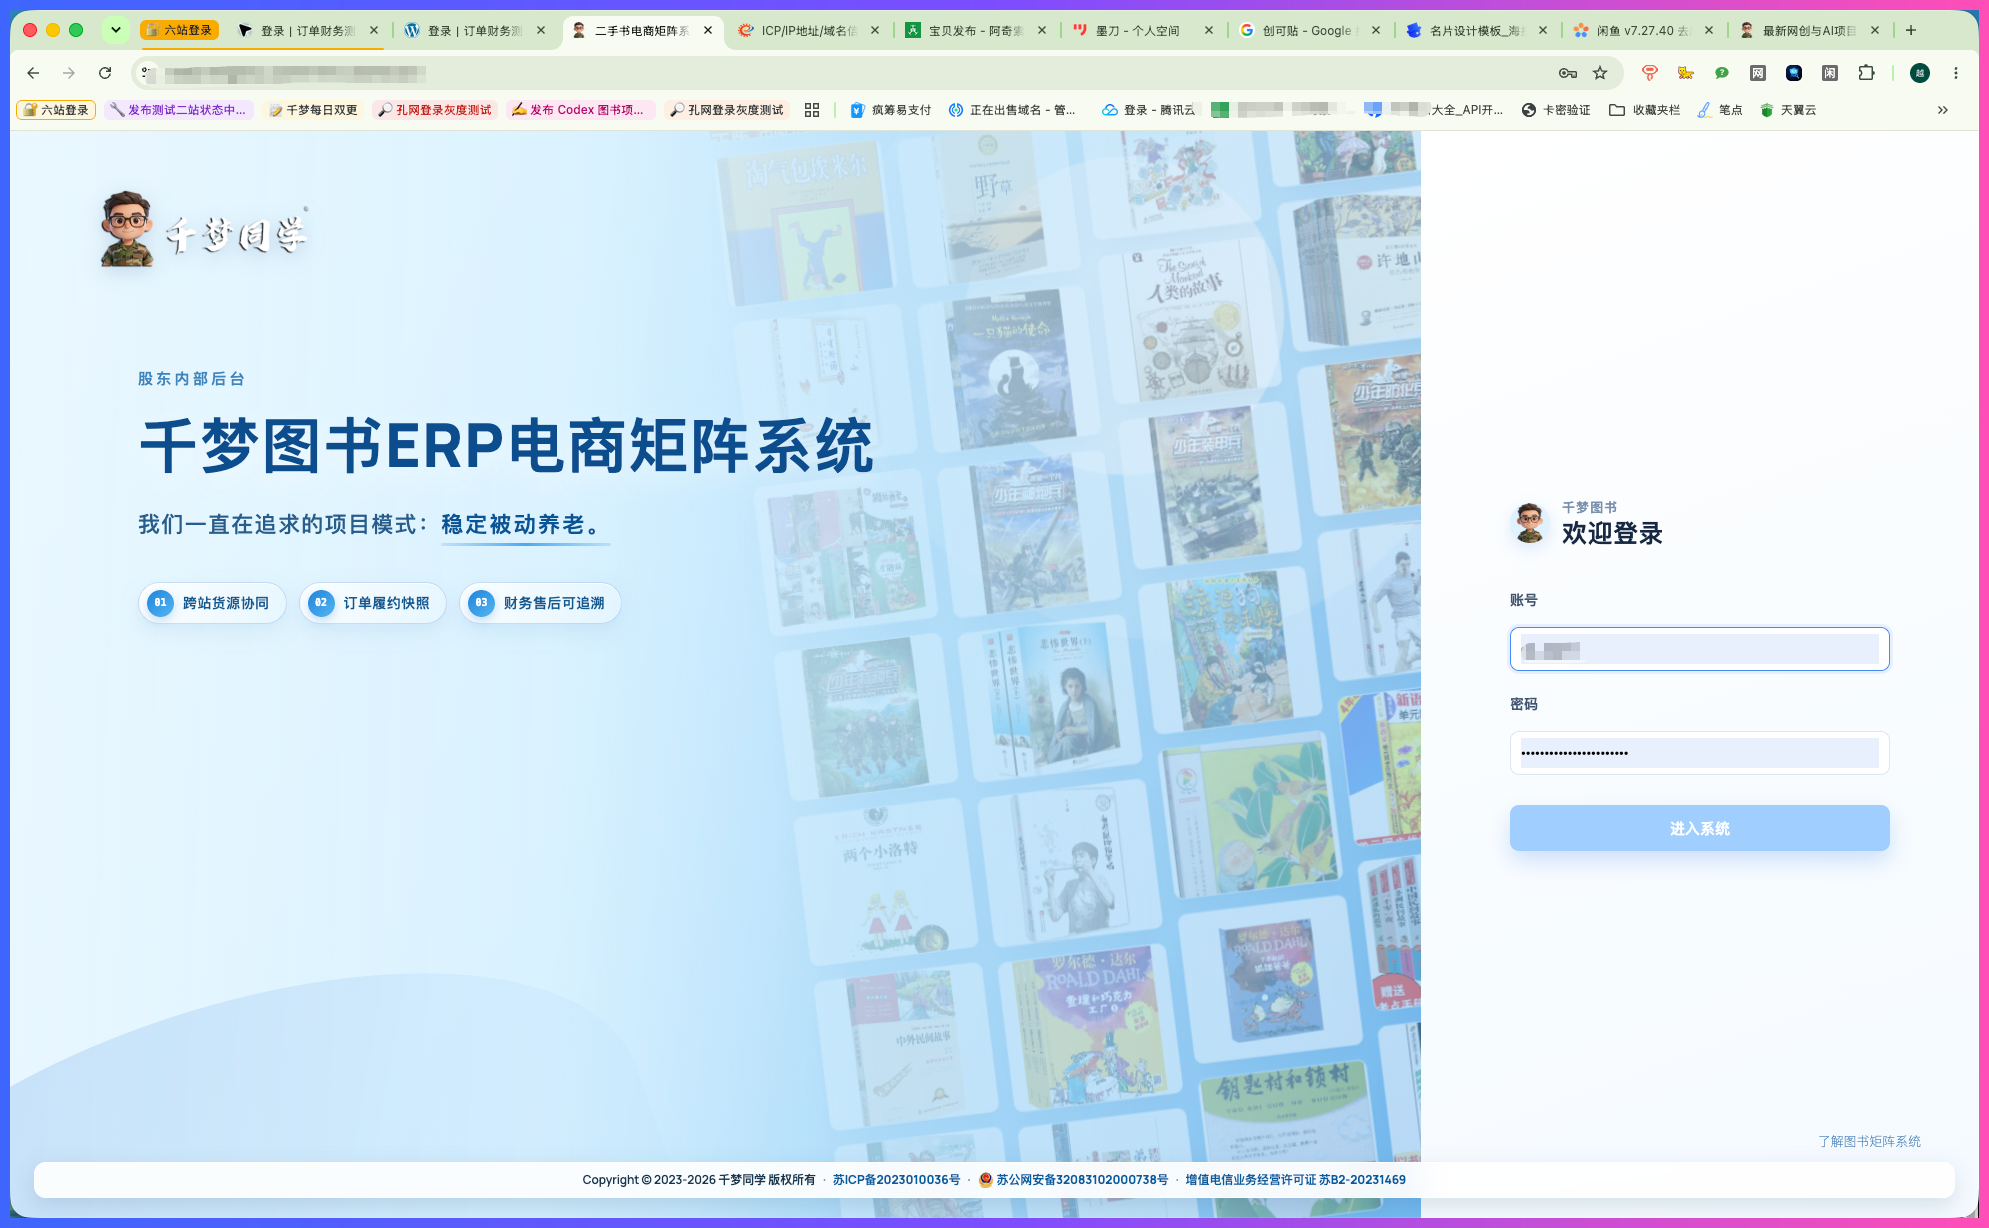Open the Chrome three-dot menu
The width and height of the screenshot is (1989, 1228).
[x=1956, y=73]
